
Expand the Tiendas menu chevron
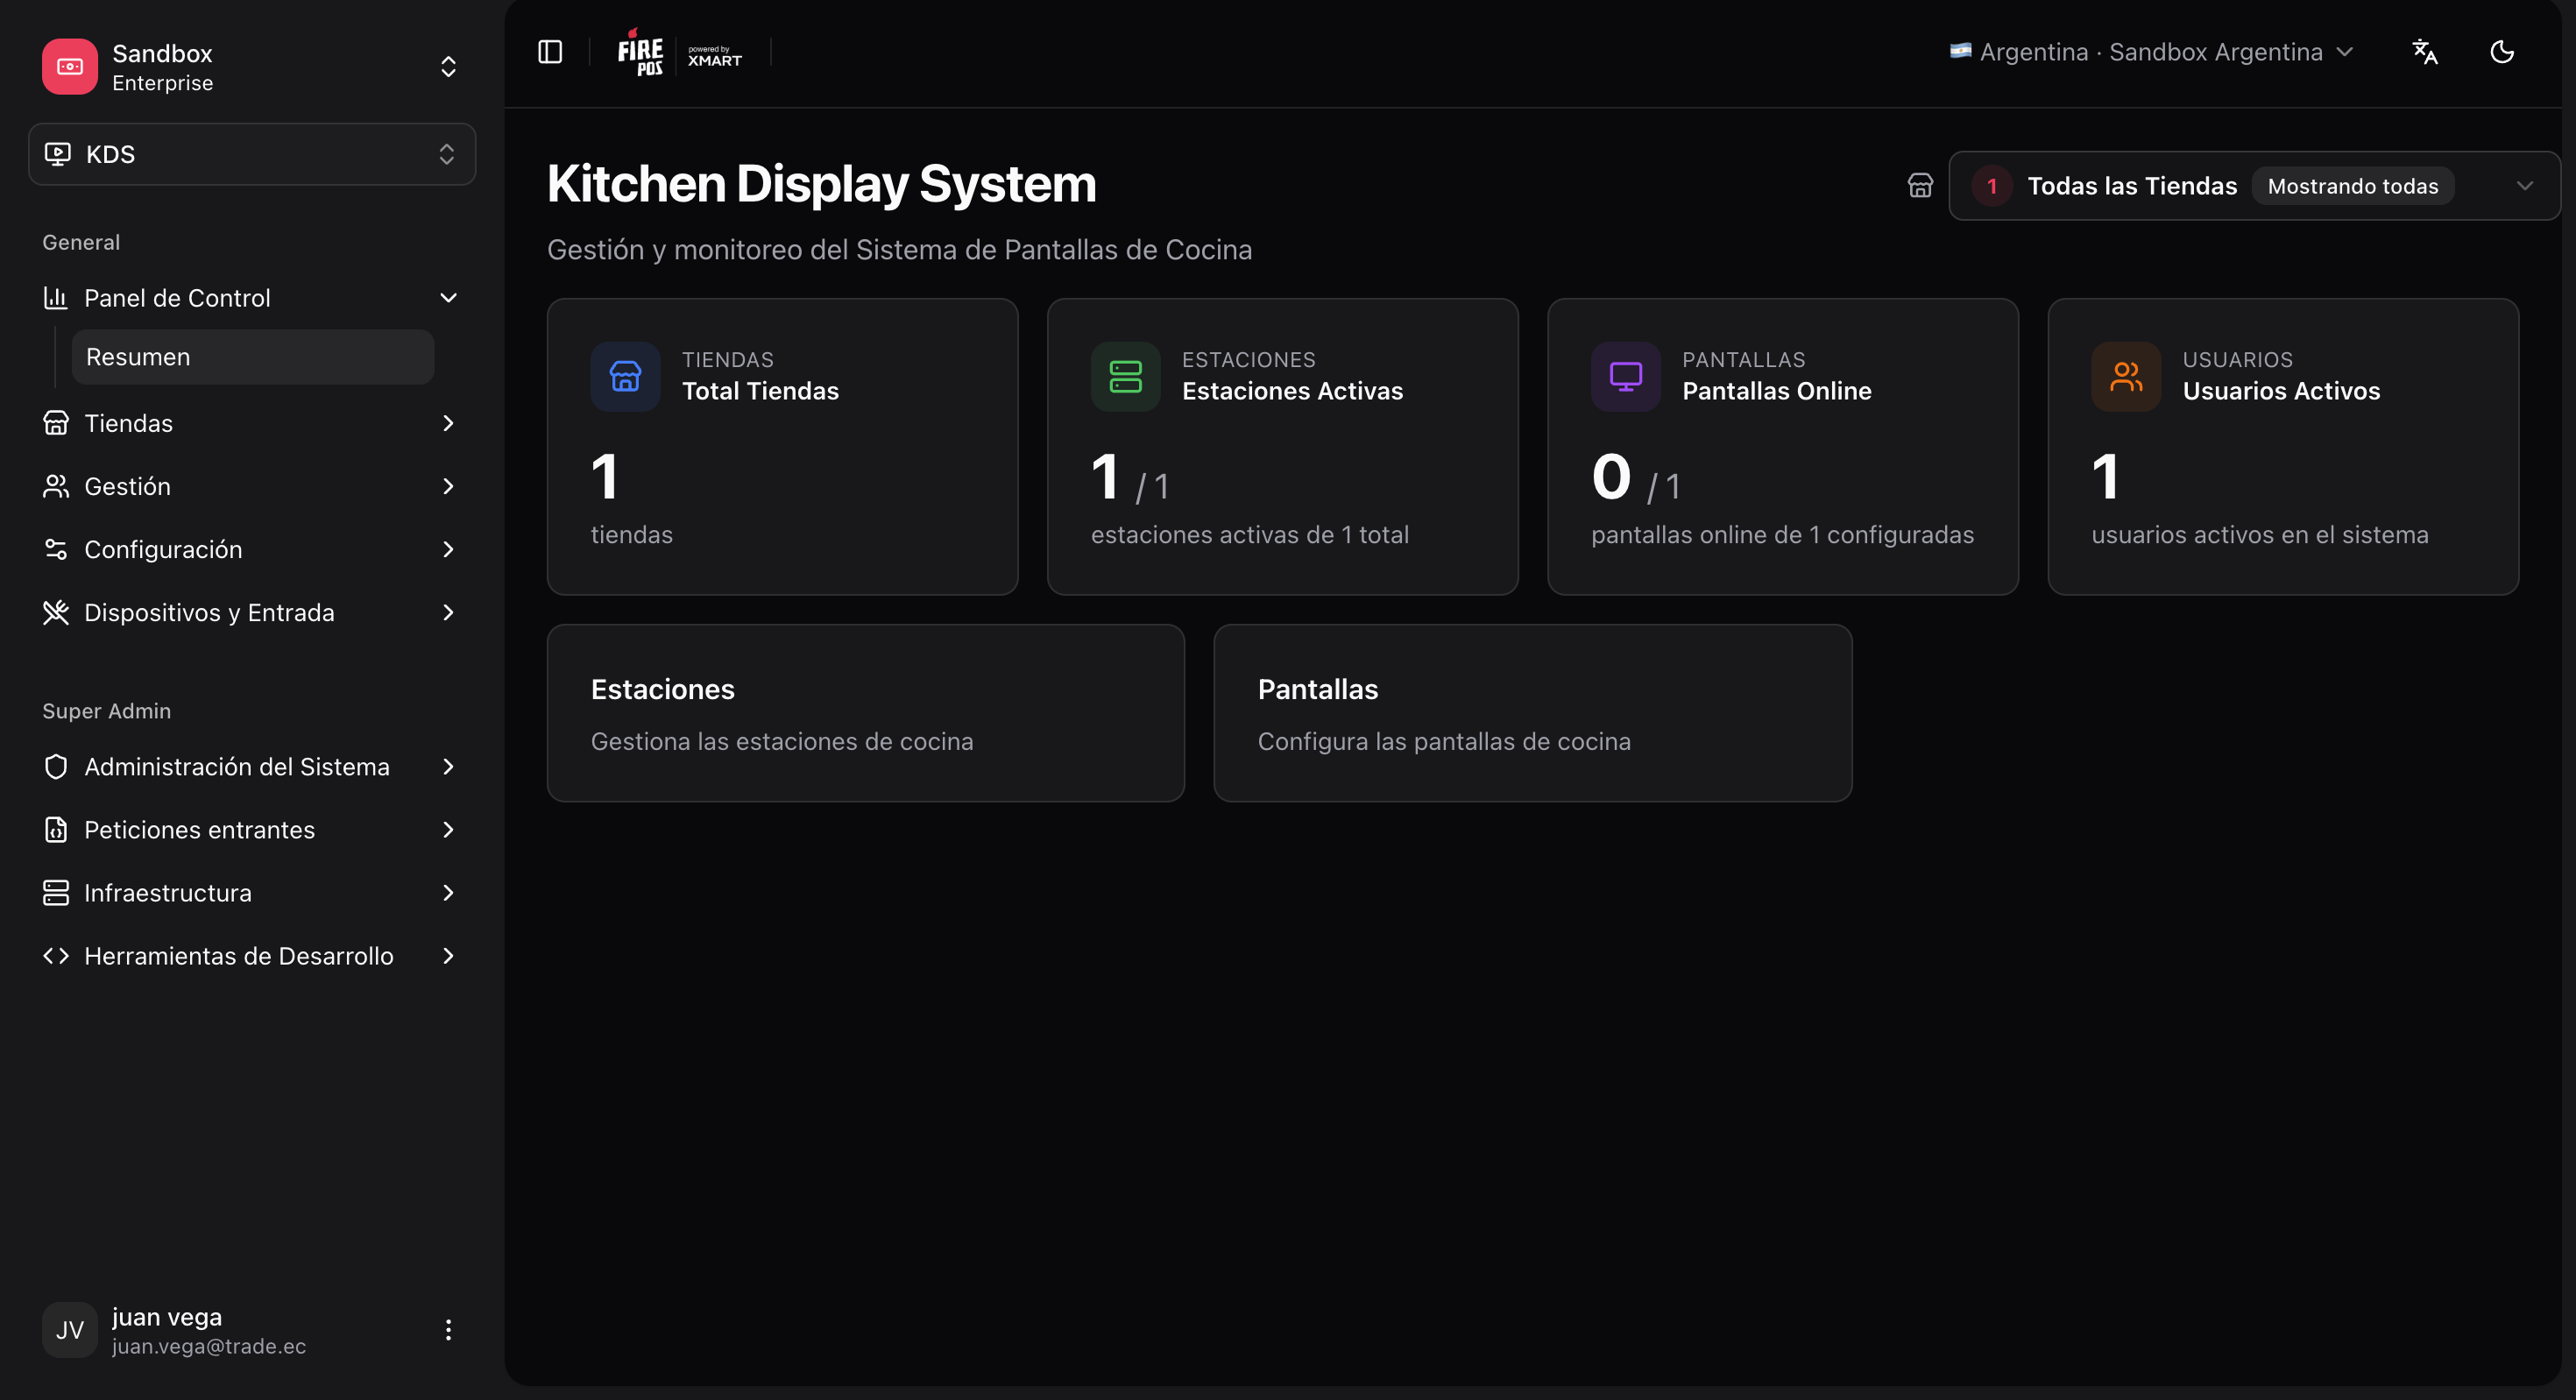click(448, 423)
